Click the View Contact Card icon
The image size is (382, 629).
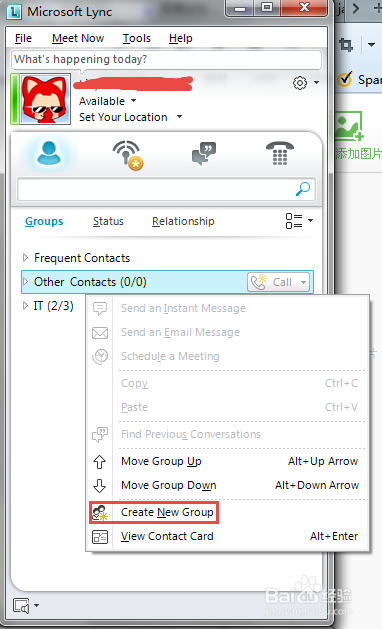100,536
